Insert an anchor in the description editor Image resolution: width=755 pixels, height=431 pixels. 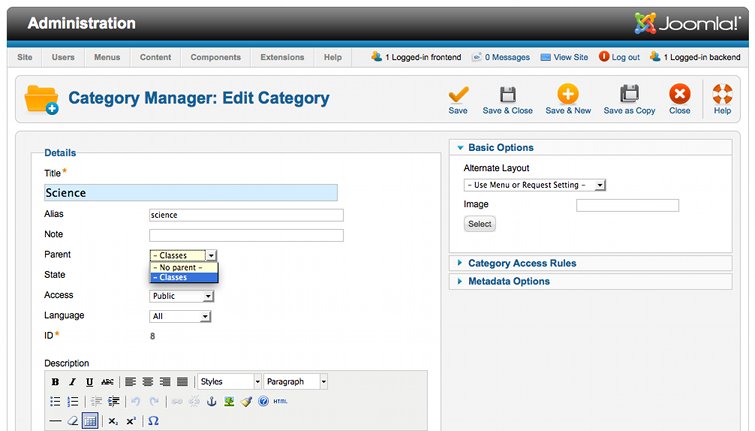click(211, 401)
